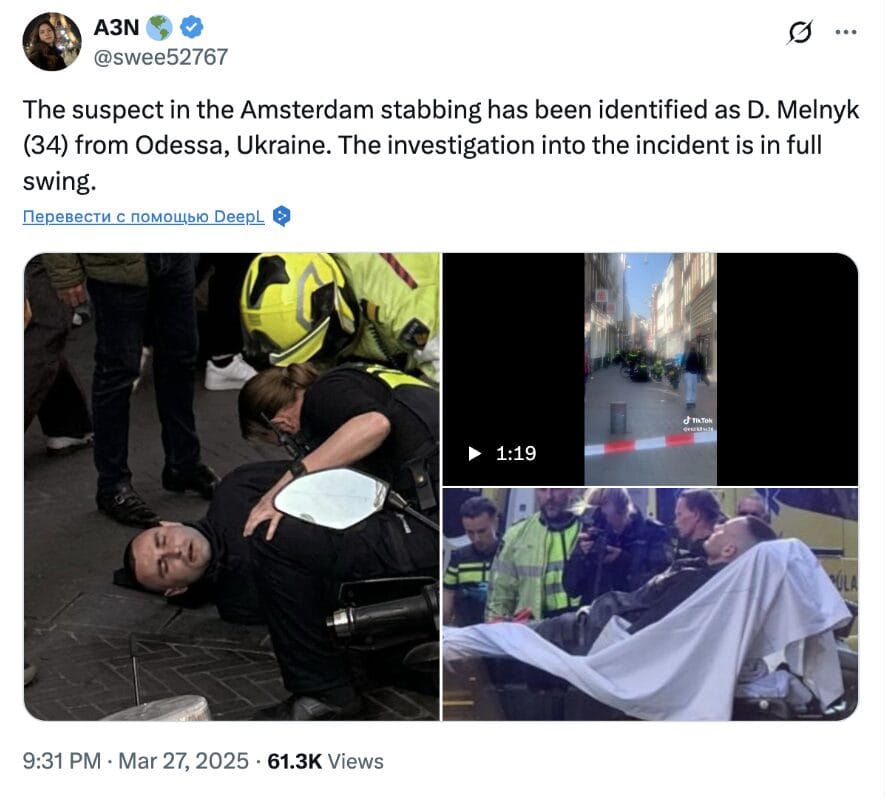Screen dimensions: 886x804
Task: Click the tweet text about Amsterdam stabbing
Action: click(441, 145)
